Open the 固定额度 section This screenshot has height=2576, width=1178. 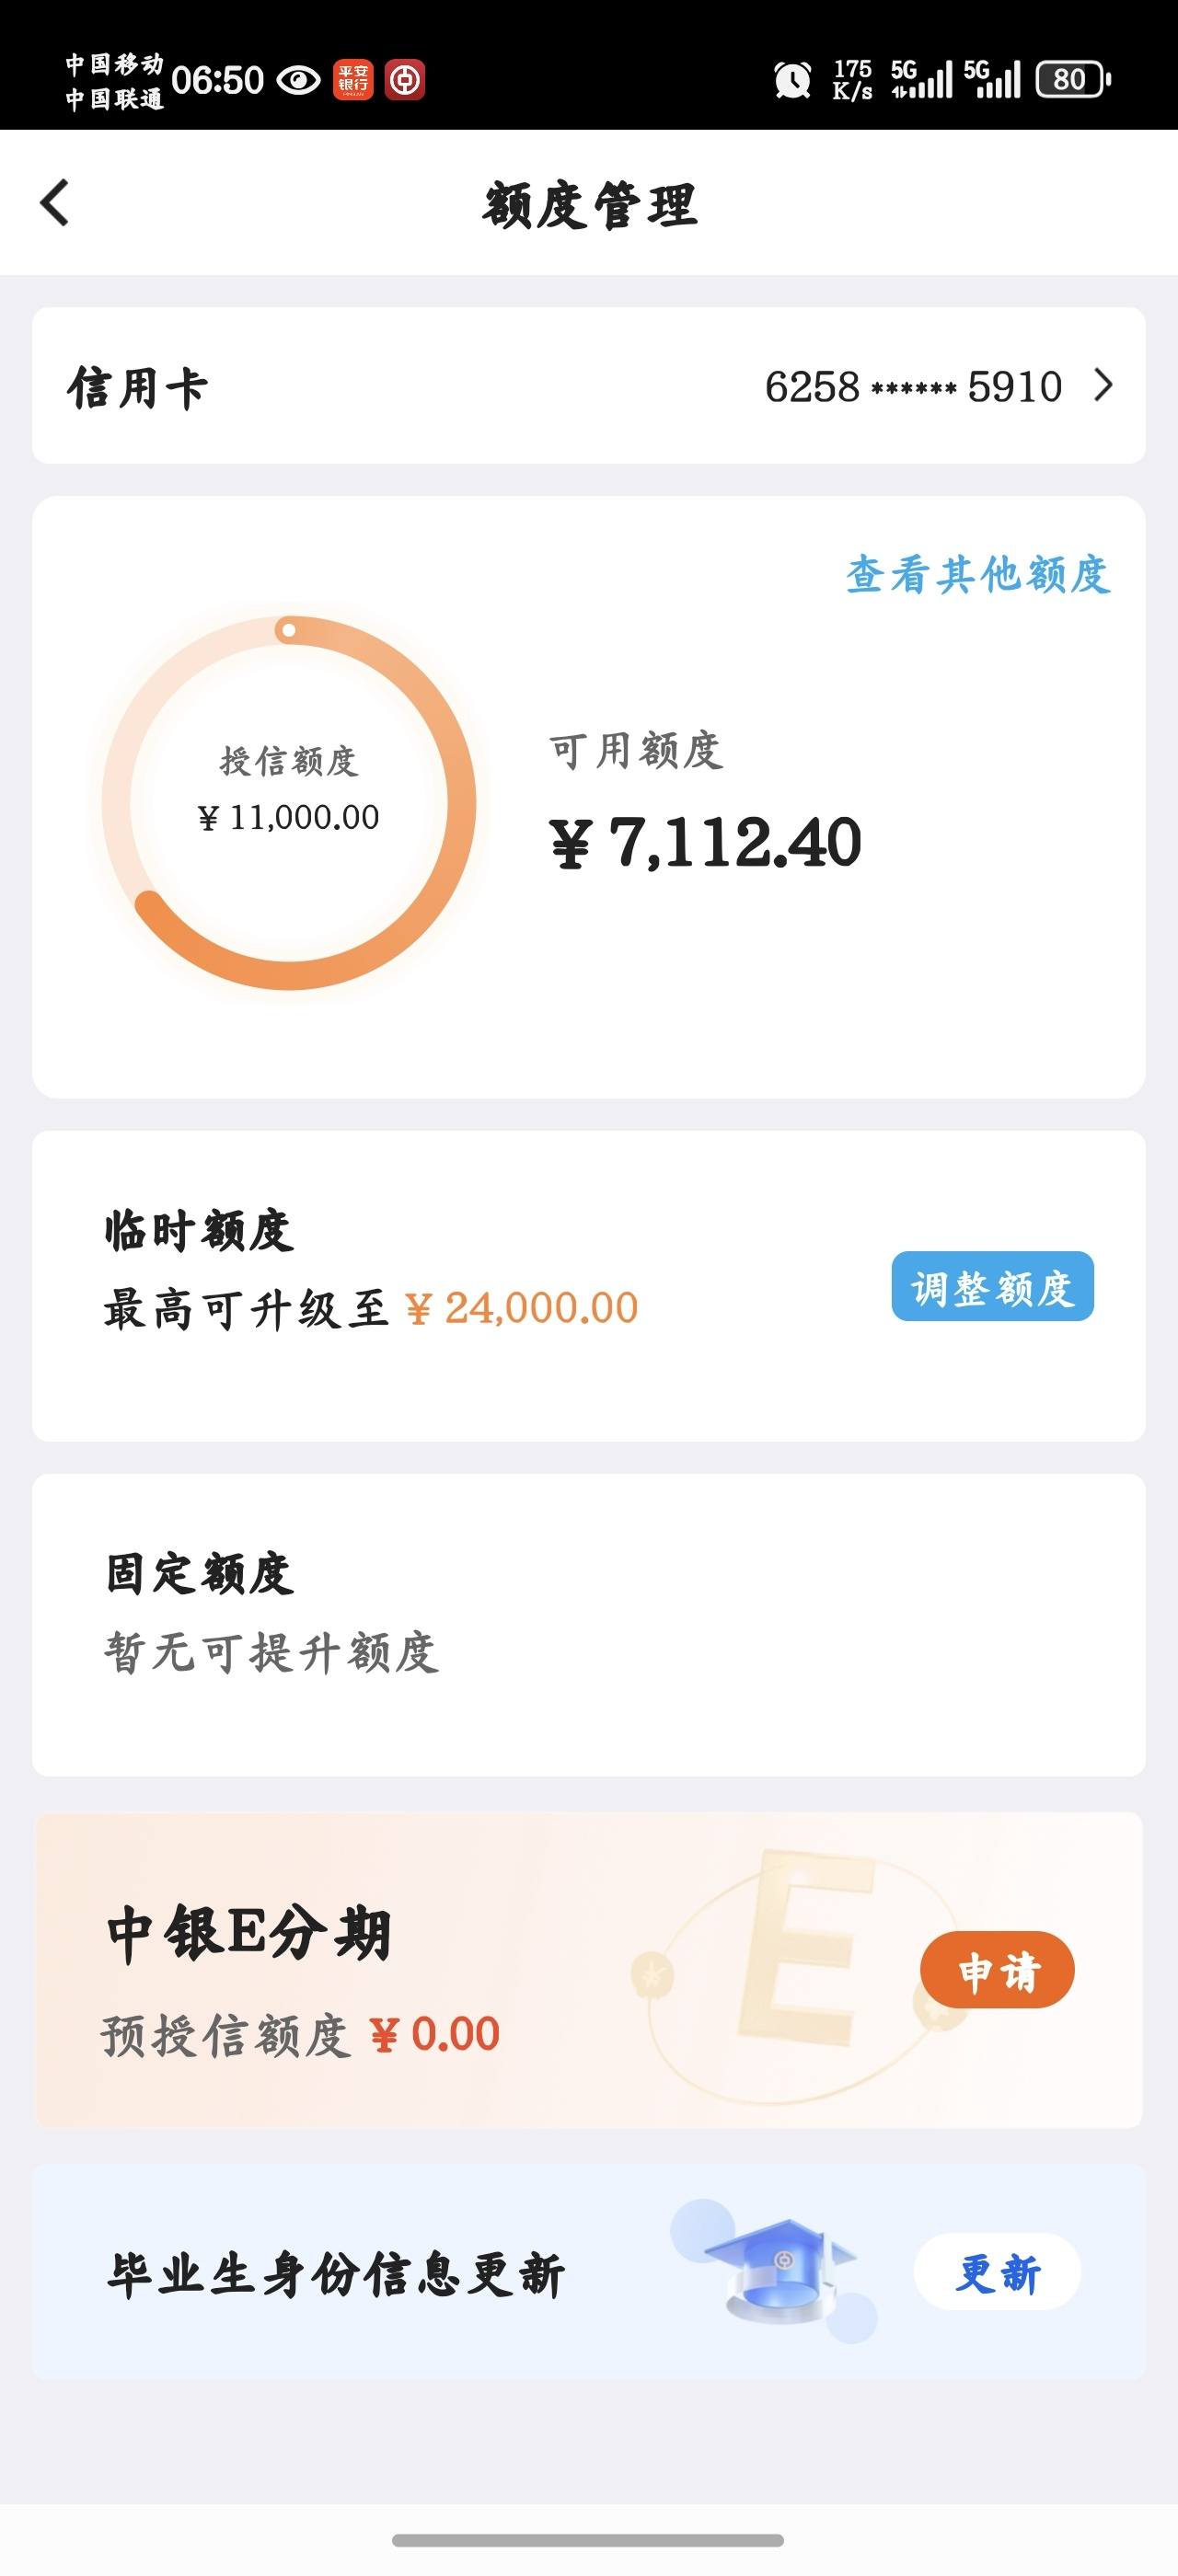point(589,1625)
